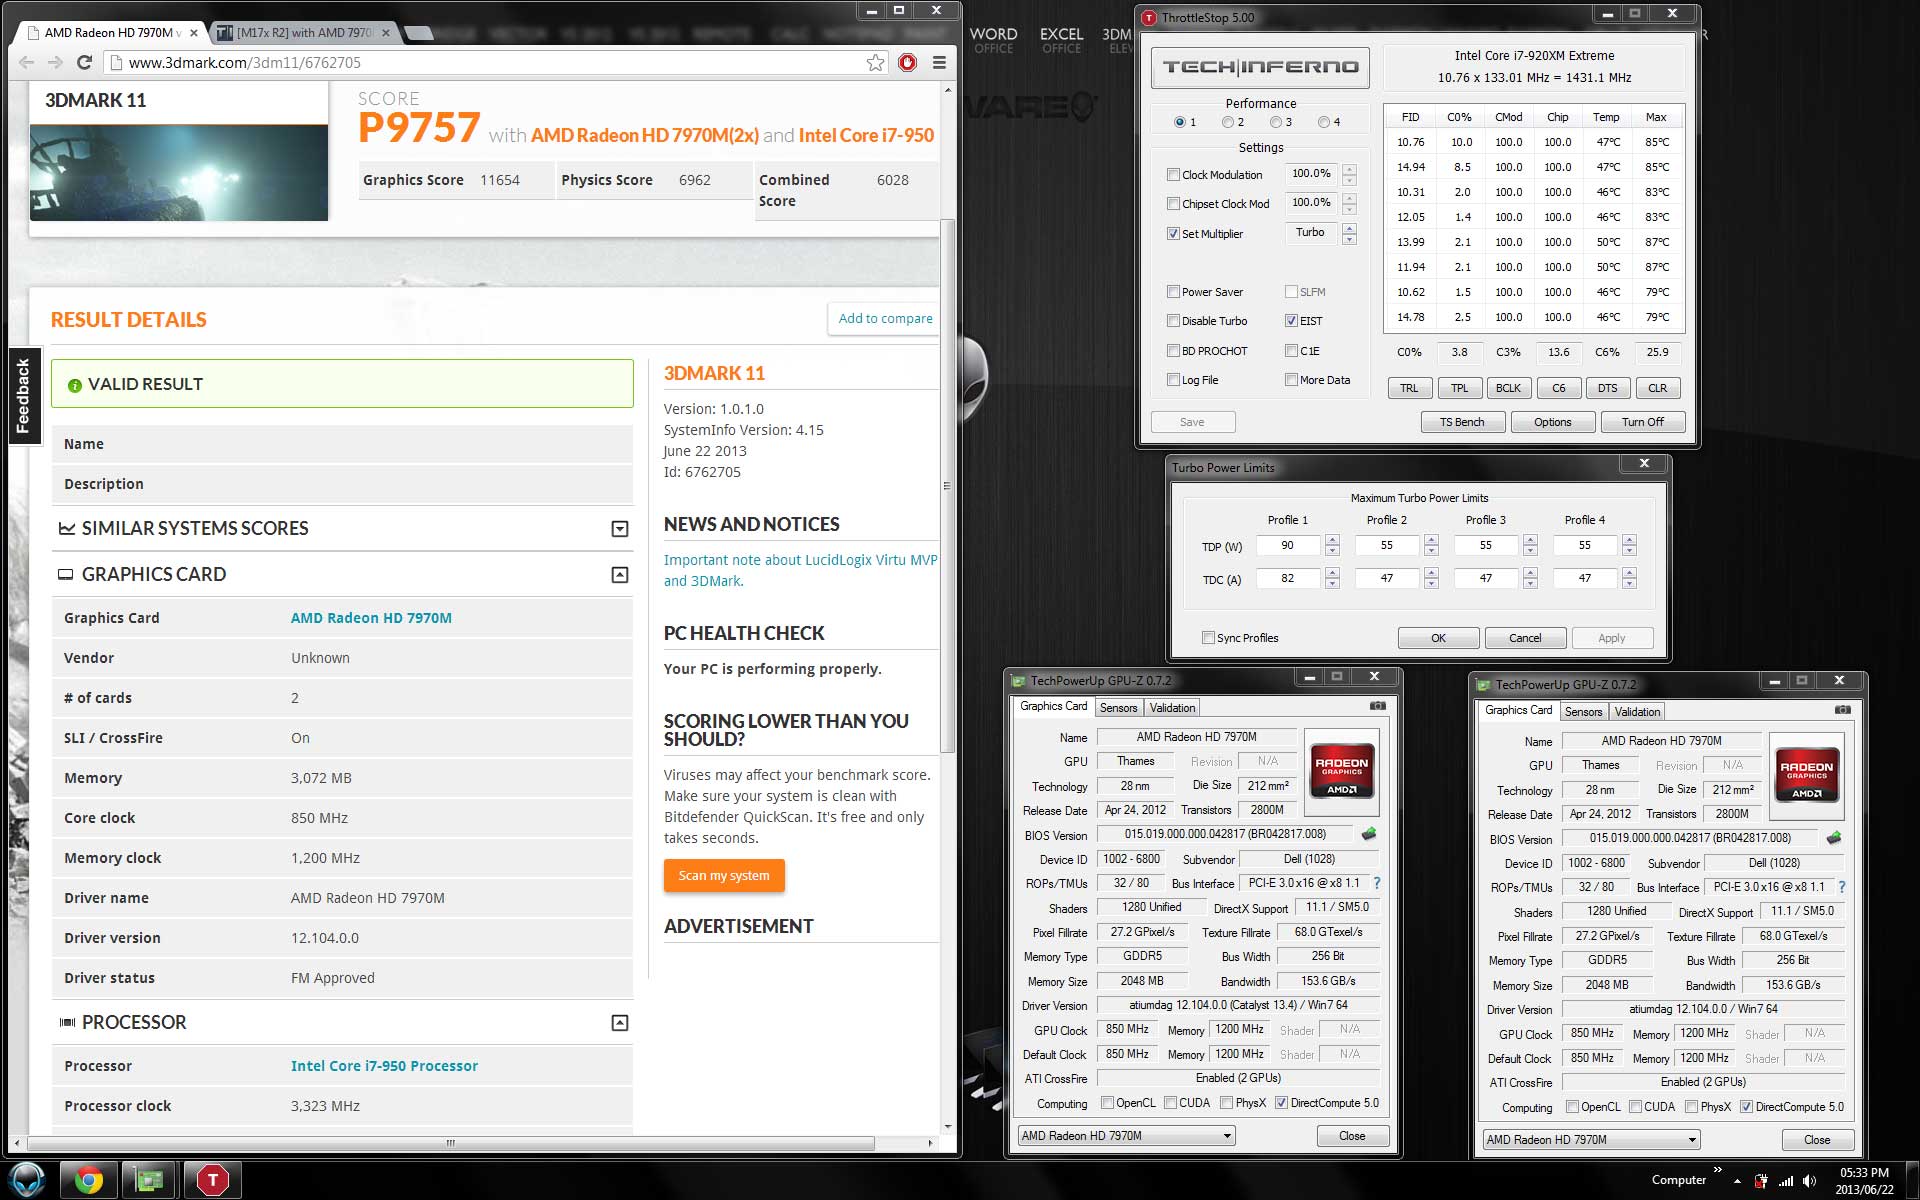Open LucidLogix Virtu MVP notice link
Viewport: 1920px width, 1200px height.
coord(800,571)
